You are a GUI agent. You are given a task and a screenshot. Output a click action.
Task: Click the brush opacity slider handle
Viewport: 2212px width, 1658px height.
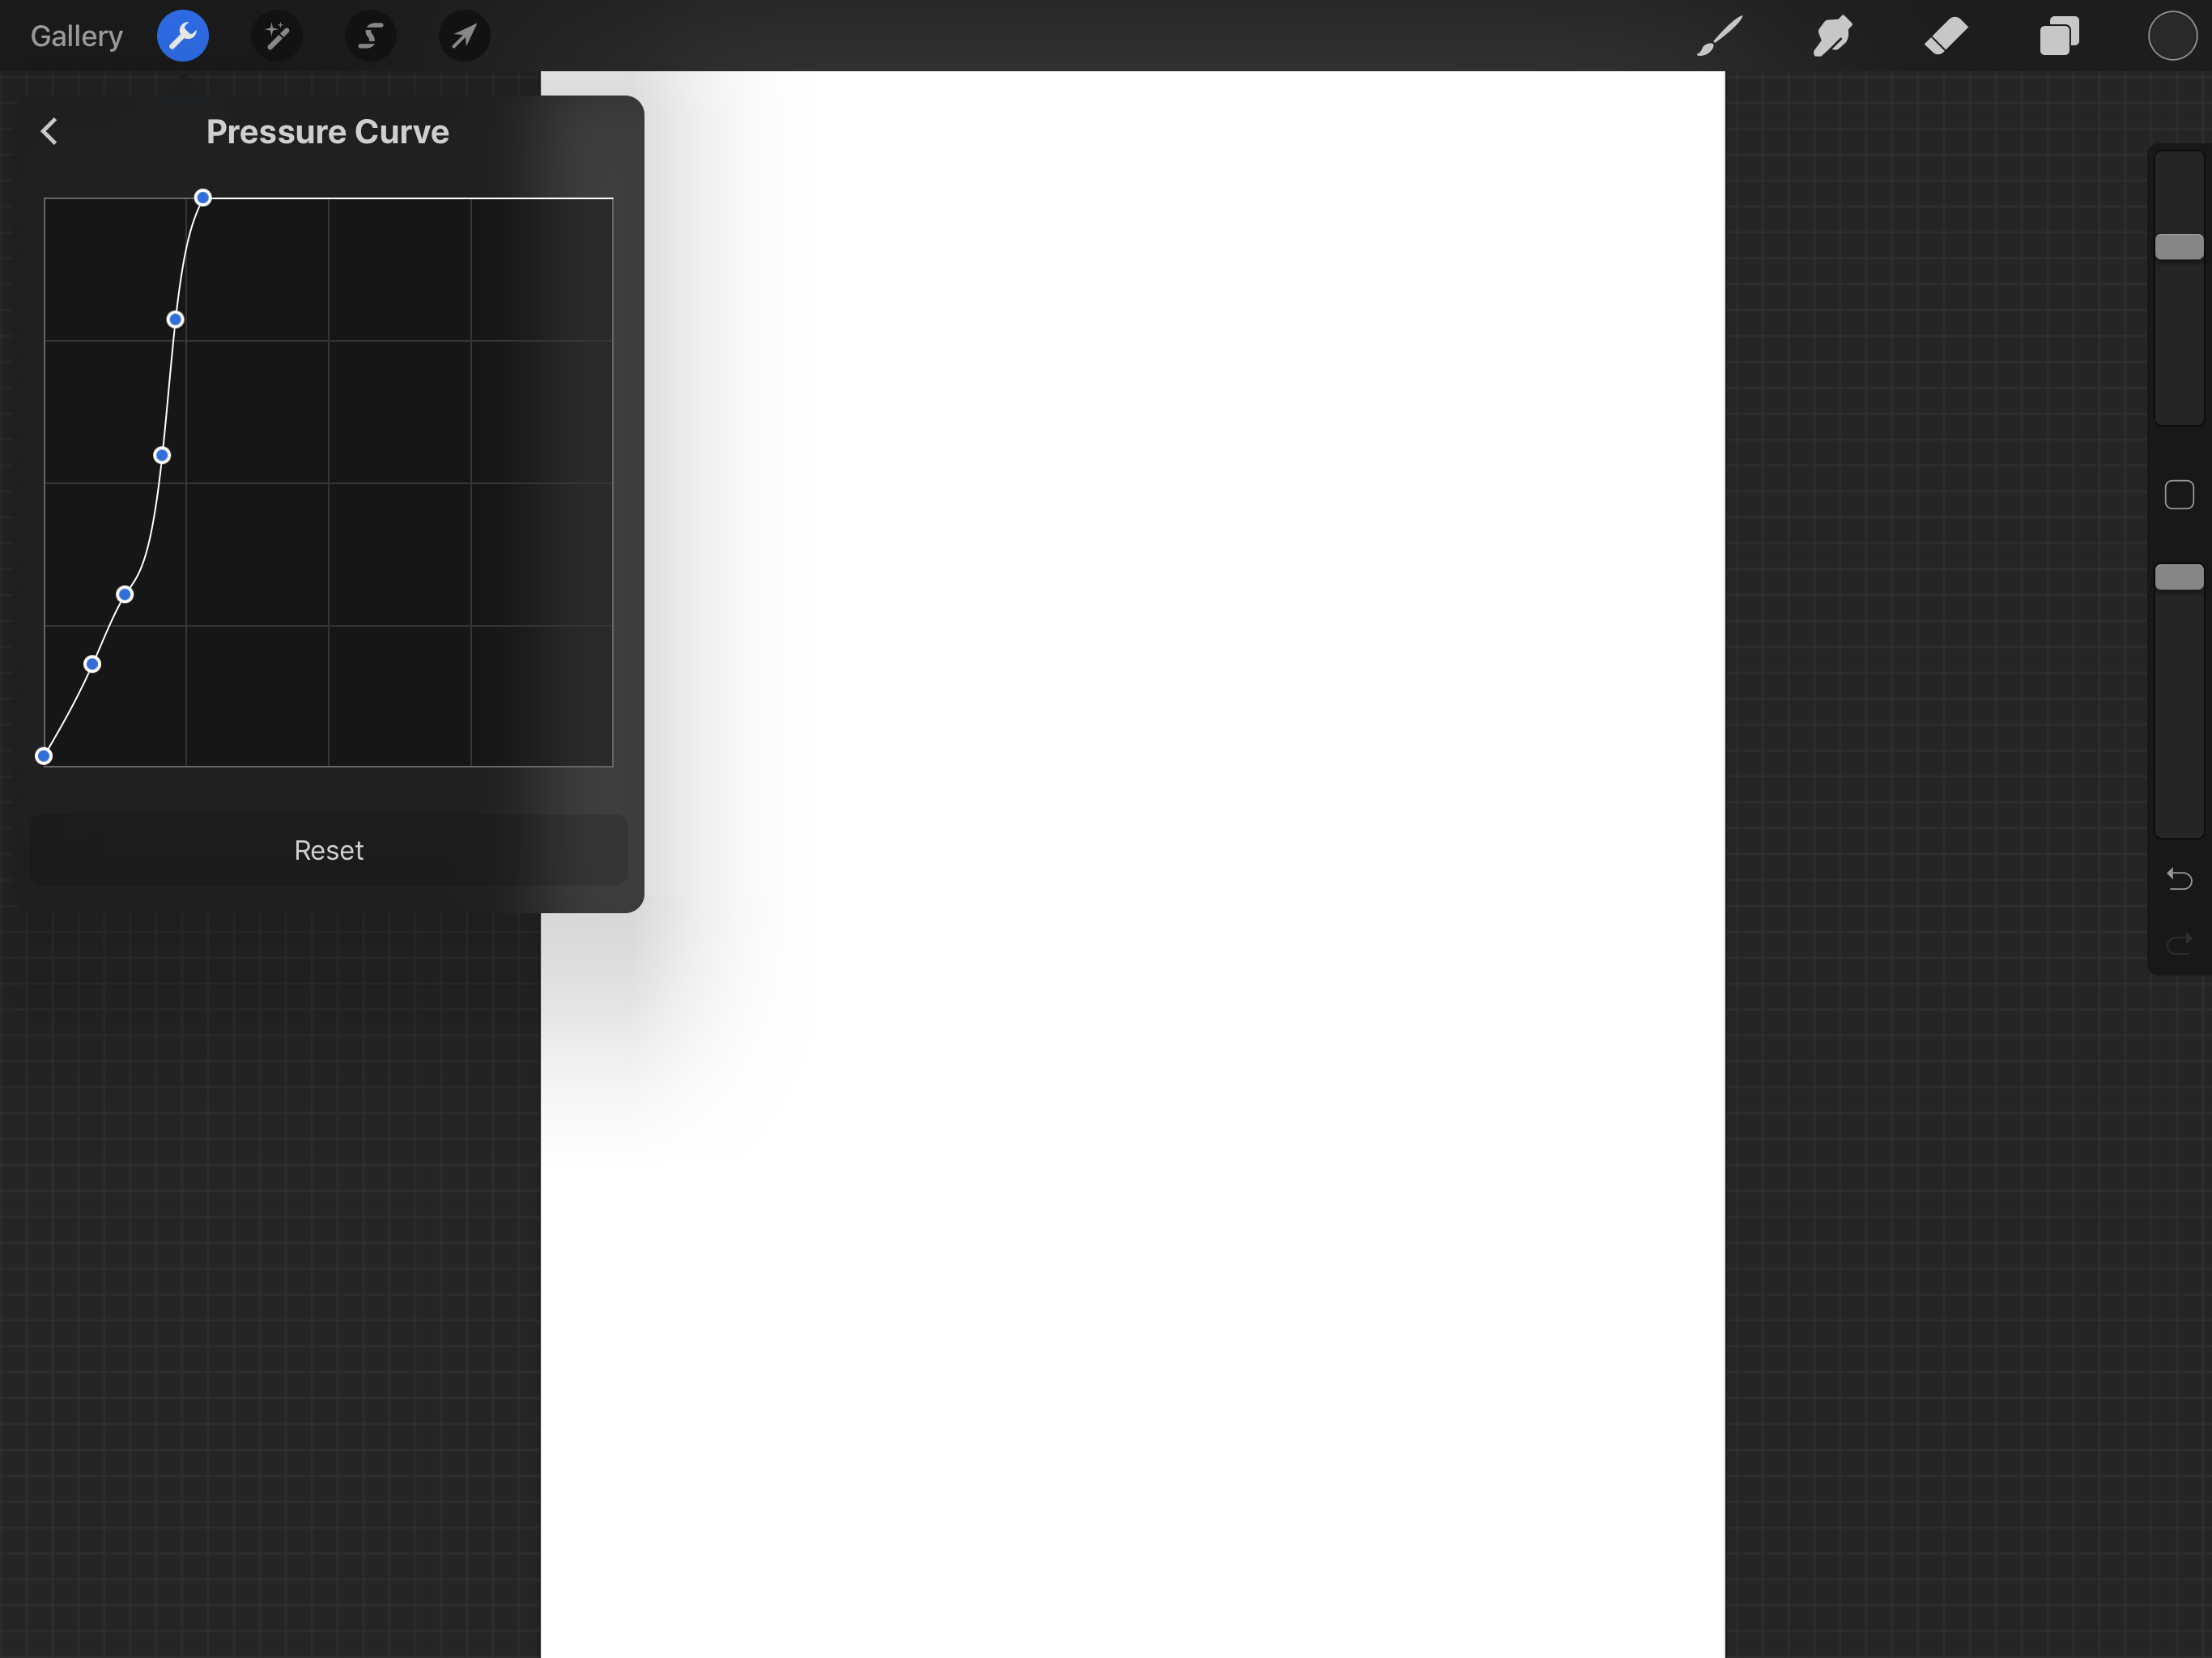(x=2179, y=577)
